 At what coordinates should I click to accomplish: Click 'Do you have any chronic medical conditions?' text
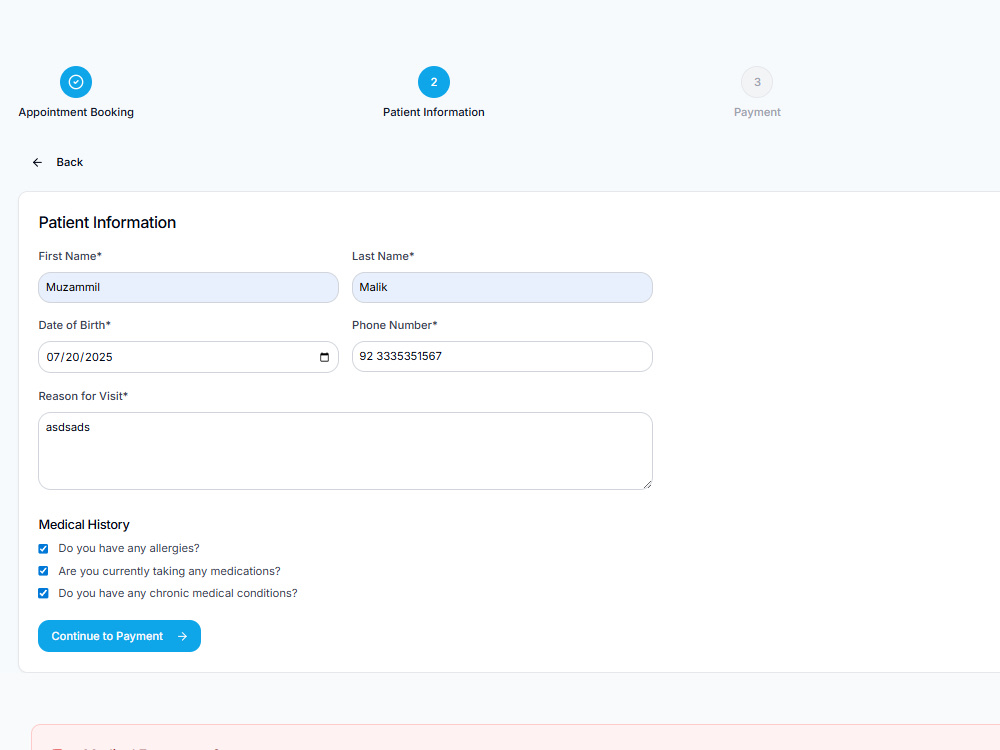coord(178,593)
